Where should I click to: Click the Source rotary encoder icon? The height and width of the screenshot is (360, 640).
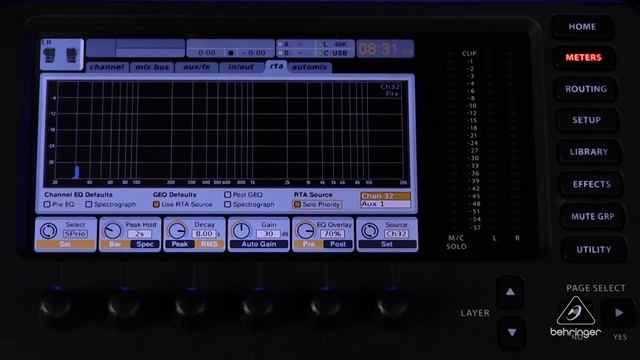[x=370, y=231]
